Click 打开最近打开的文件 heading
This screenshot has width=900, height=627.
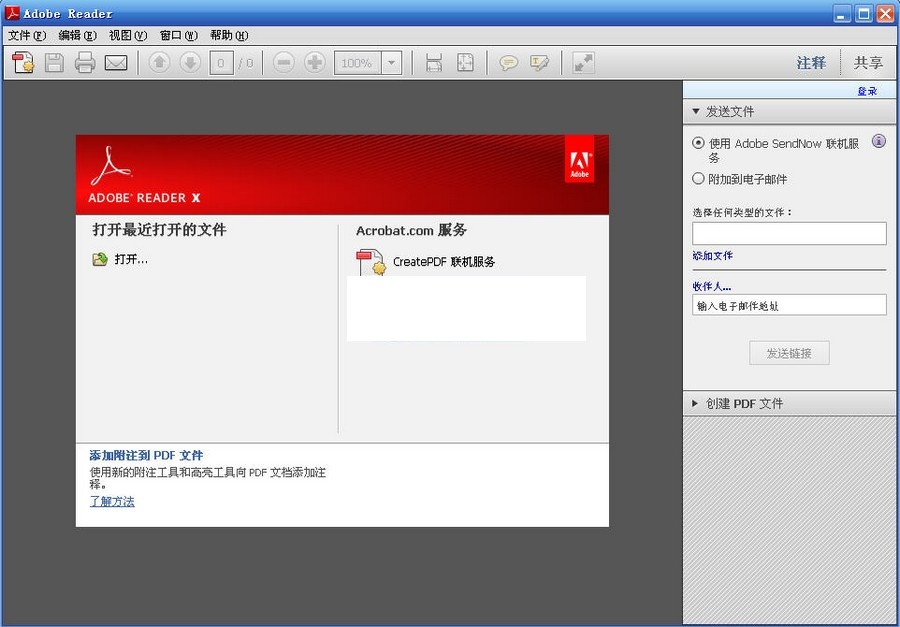point(160,230)
